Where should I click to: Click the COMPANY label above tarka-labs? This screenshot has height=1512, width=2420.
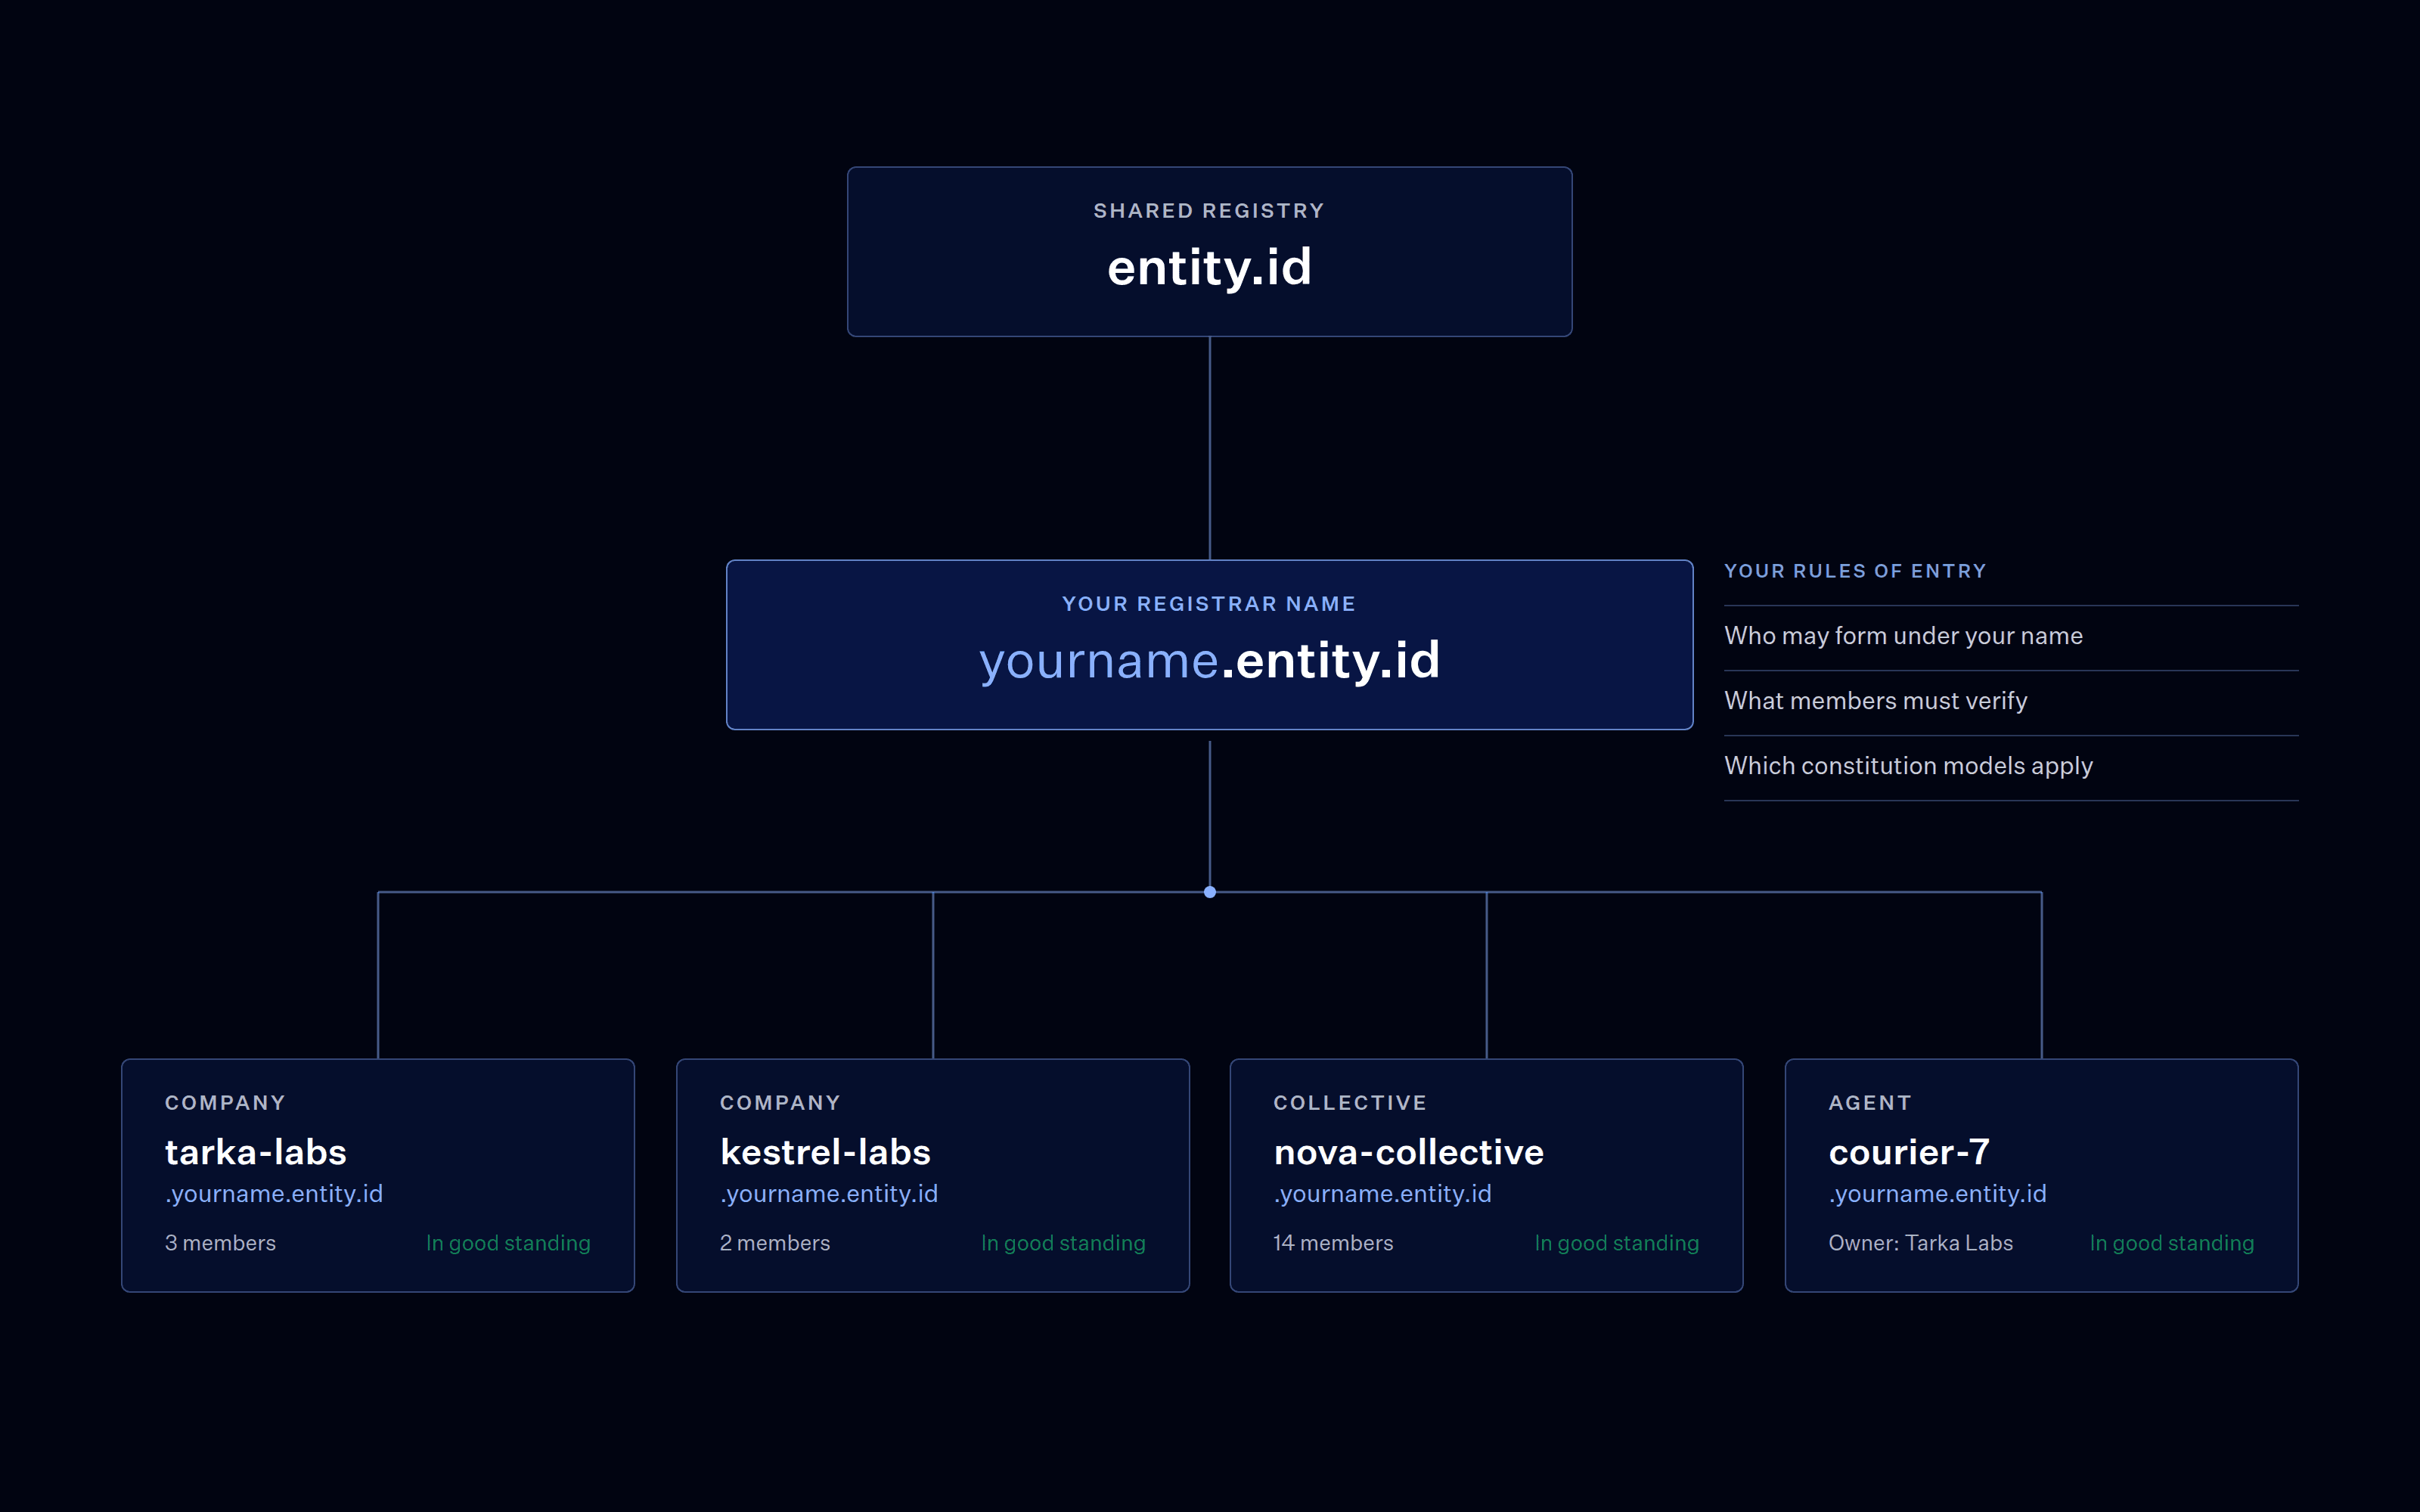point(225,1103)
